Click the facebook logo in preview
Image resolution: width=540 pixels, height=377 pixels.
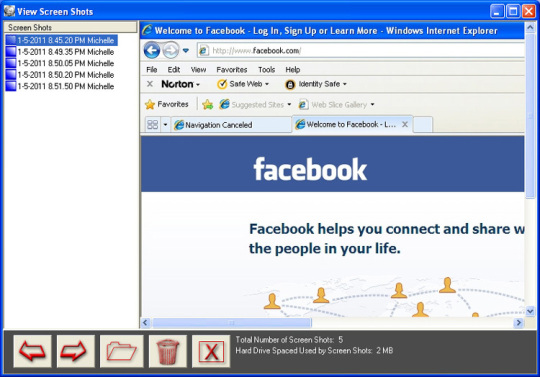coord(310,169)
